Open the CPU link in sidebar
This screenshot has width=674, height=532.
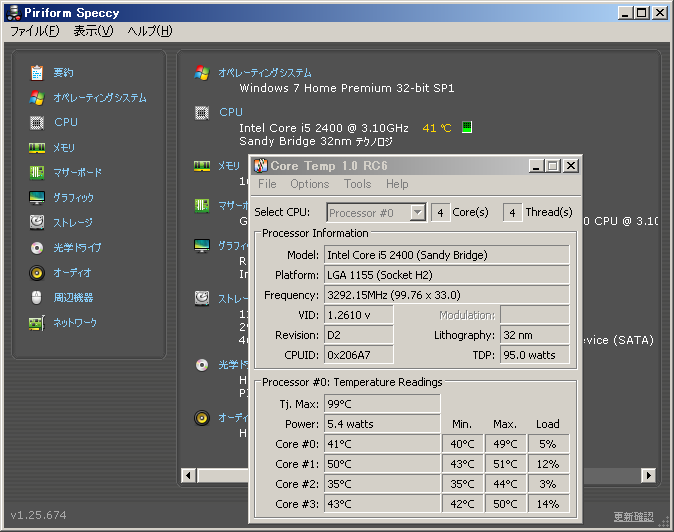(x=66, y=122)
